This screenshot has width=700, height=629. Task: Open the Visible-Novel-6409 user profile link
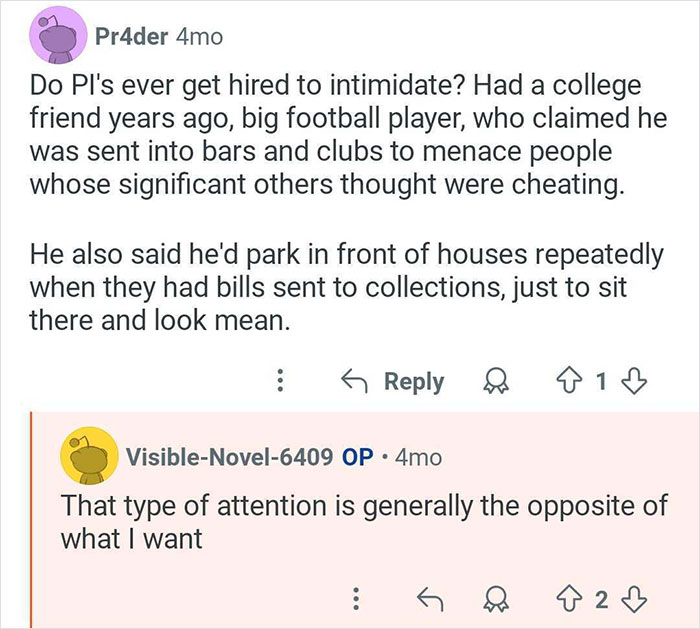[229, 457]
